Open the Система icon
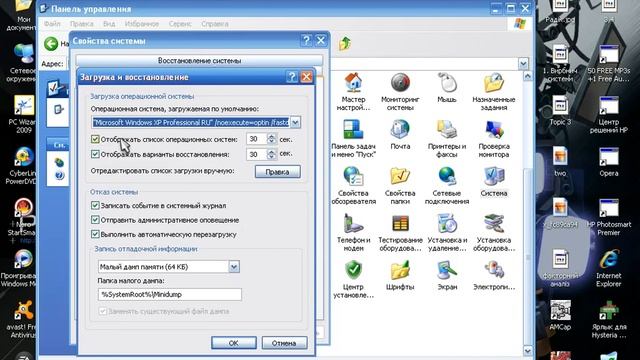The image size is (640, 360). pyautogui.click(x=494, y=177)
